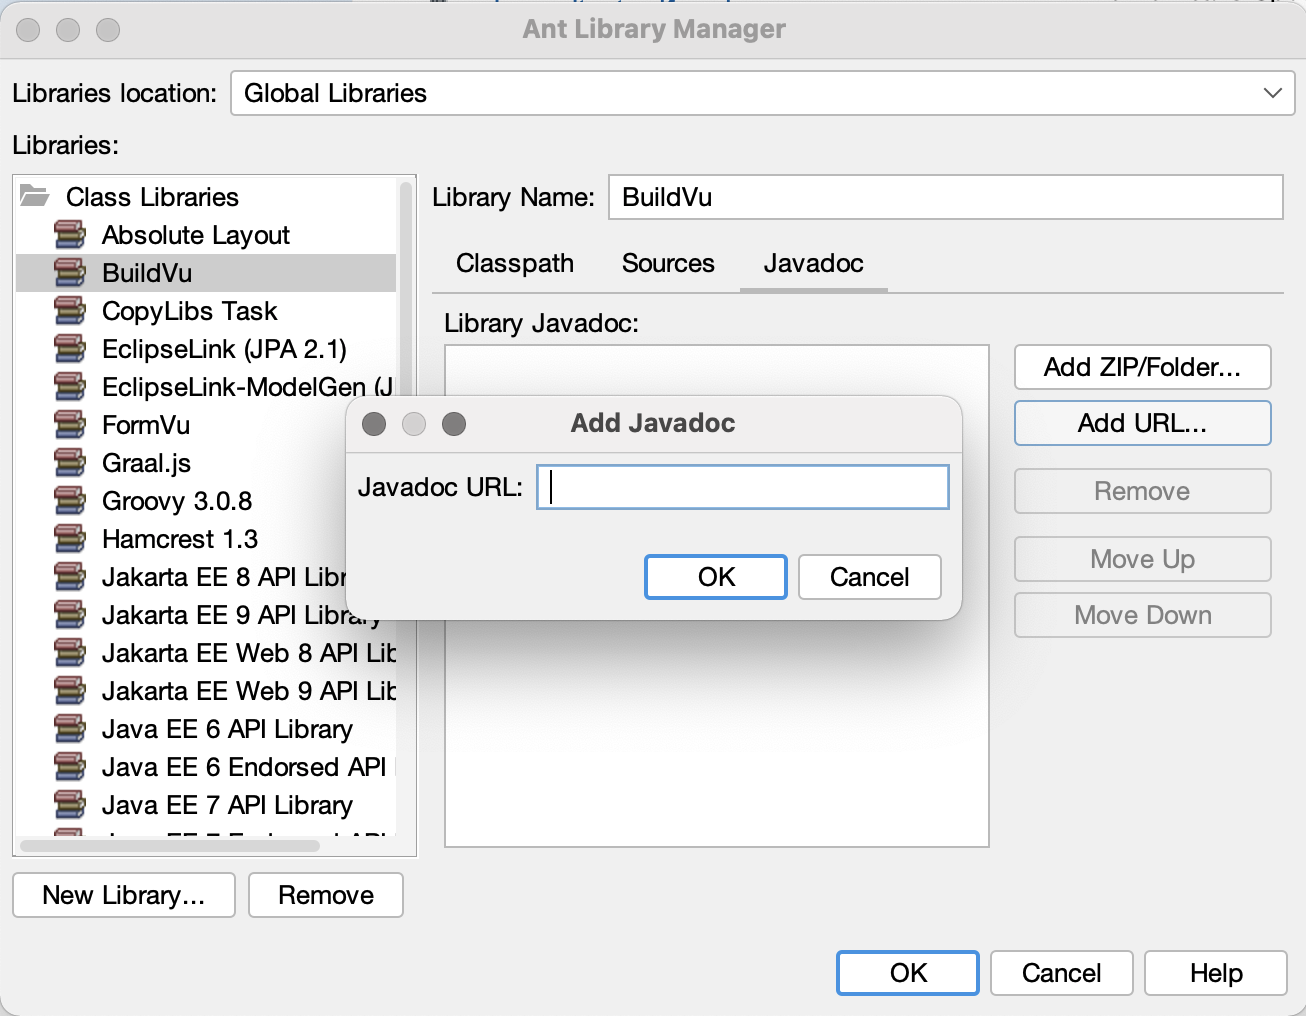Click the New Library button
The width and height of the screenshot is (1306, 1016).
point(123,895)
